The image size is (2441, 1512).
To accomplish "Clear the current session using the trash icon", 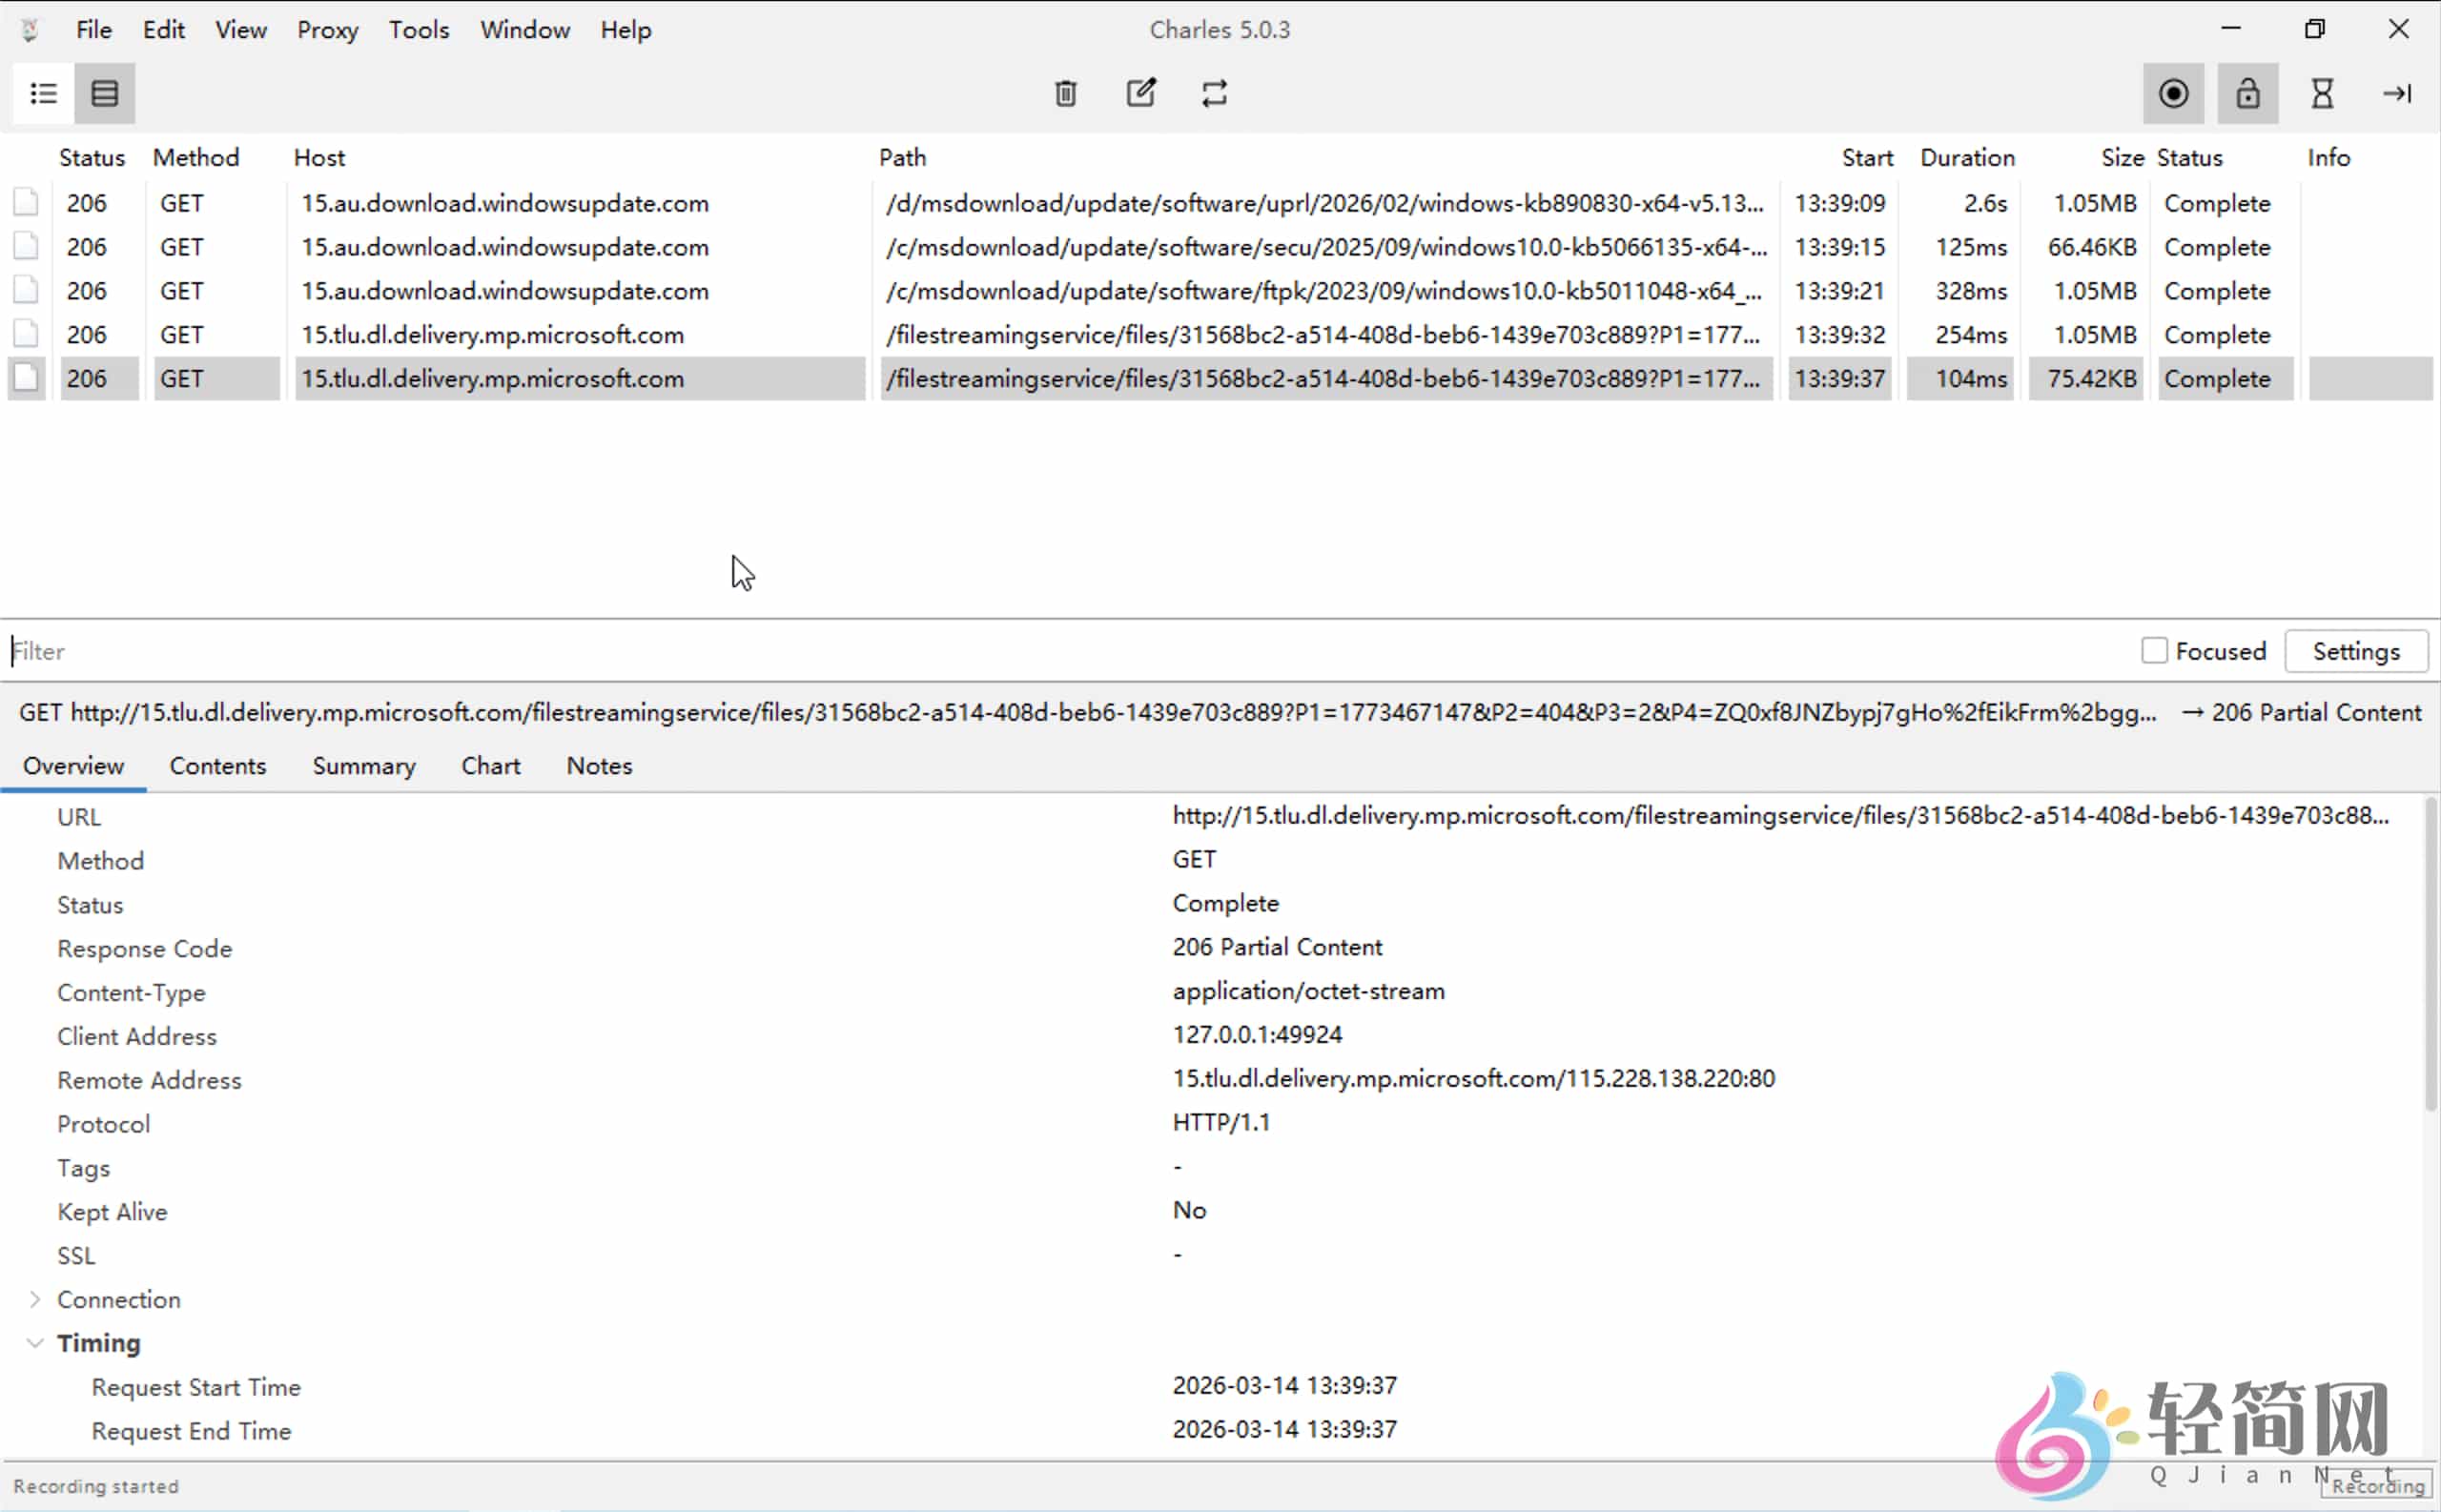I will [1064, 93].
